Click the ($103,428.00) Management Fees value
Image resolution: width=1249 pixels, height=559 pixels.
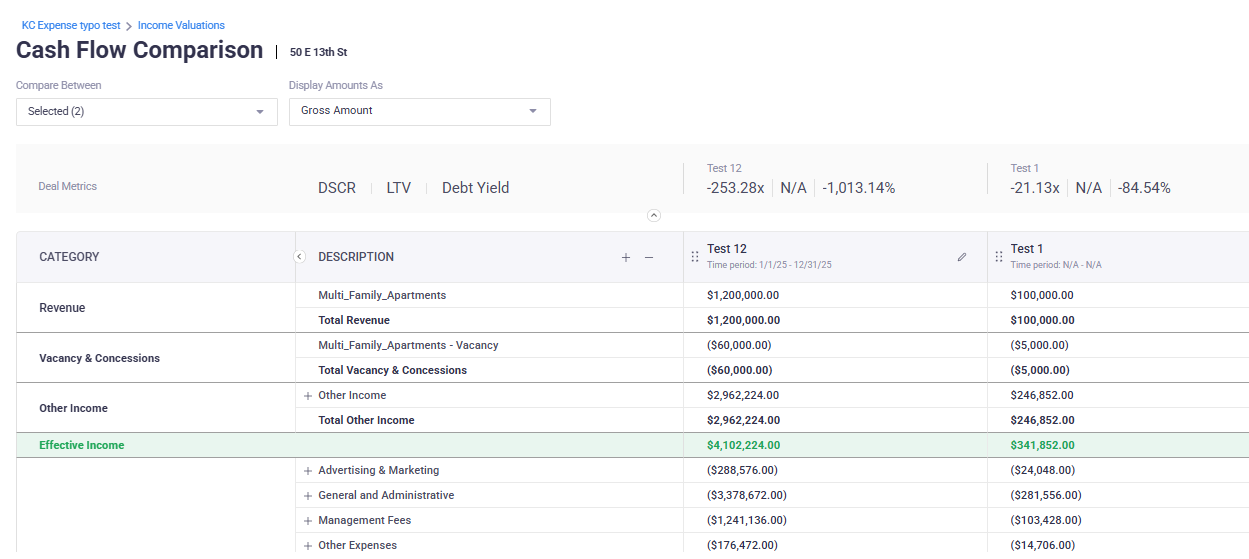pyautogui.click(x=1046, y=521)
